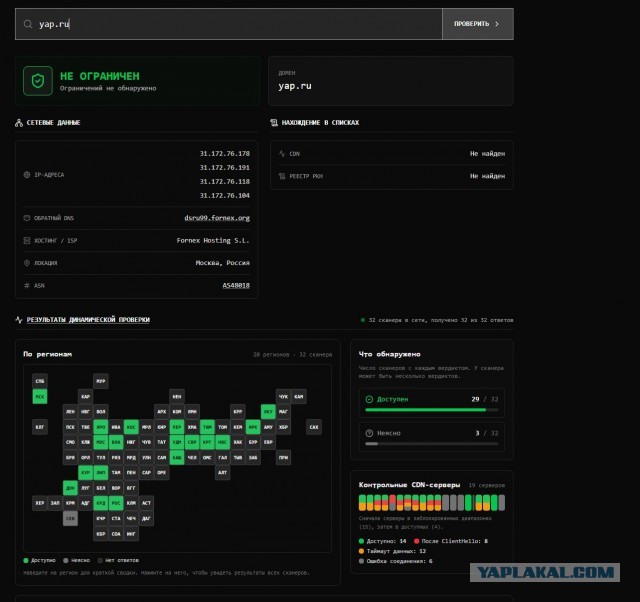Click the green shield status icon

click(38, 81)
